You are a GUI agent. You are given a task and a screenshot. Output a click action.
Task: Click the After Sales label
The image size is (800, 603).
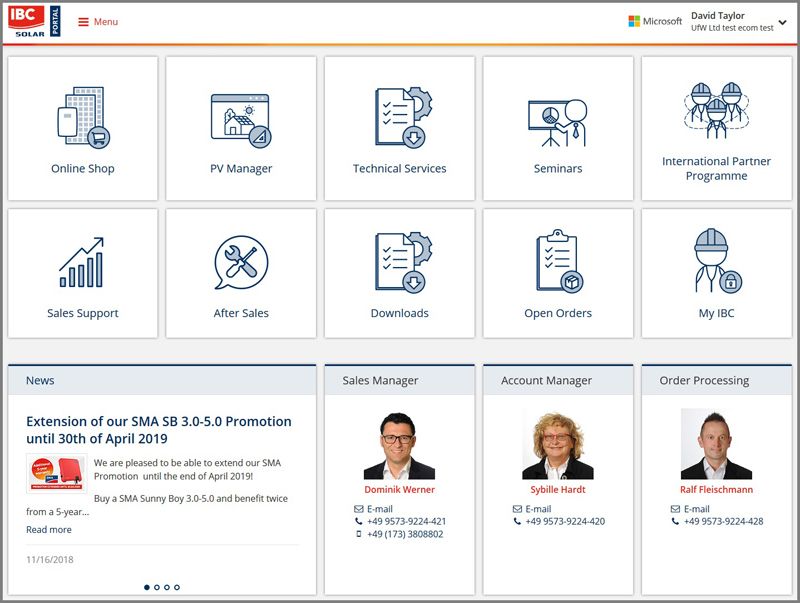click(x=241, y=313)
